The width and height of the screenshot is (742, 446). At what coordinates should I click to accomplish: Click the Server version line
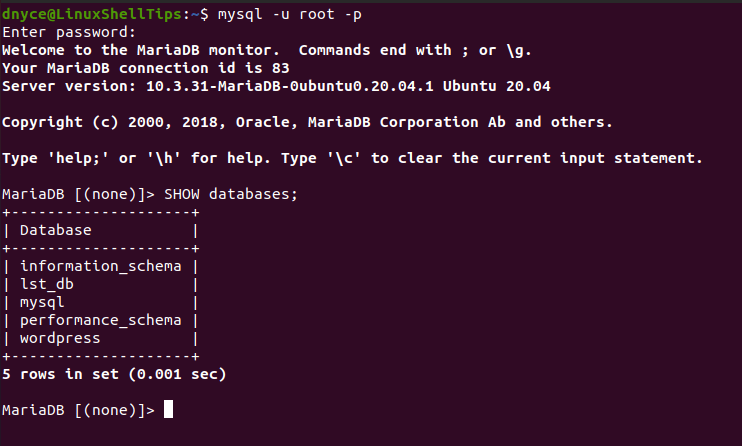(276, 86)
